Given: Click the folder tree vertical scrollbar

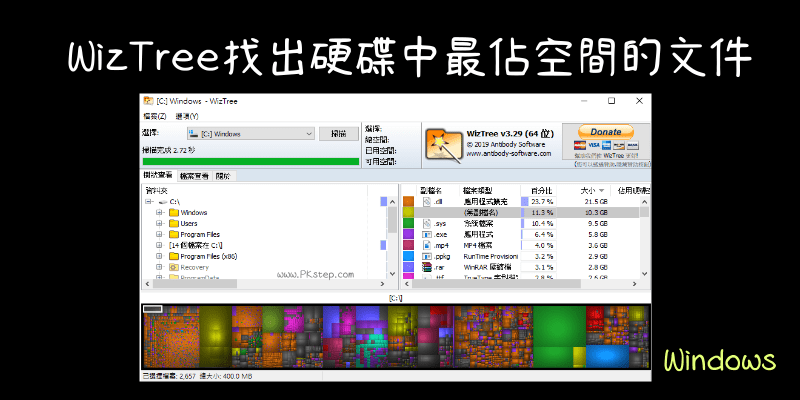Looking at the screenshot, I should [392, 237].
